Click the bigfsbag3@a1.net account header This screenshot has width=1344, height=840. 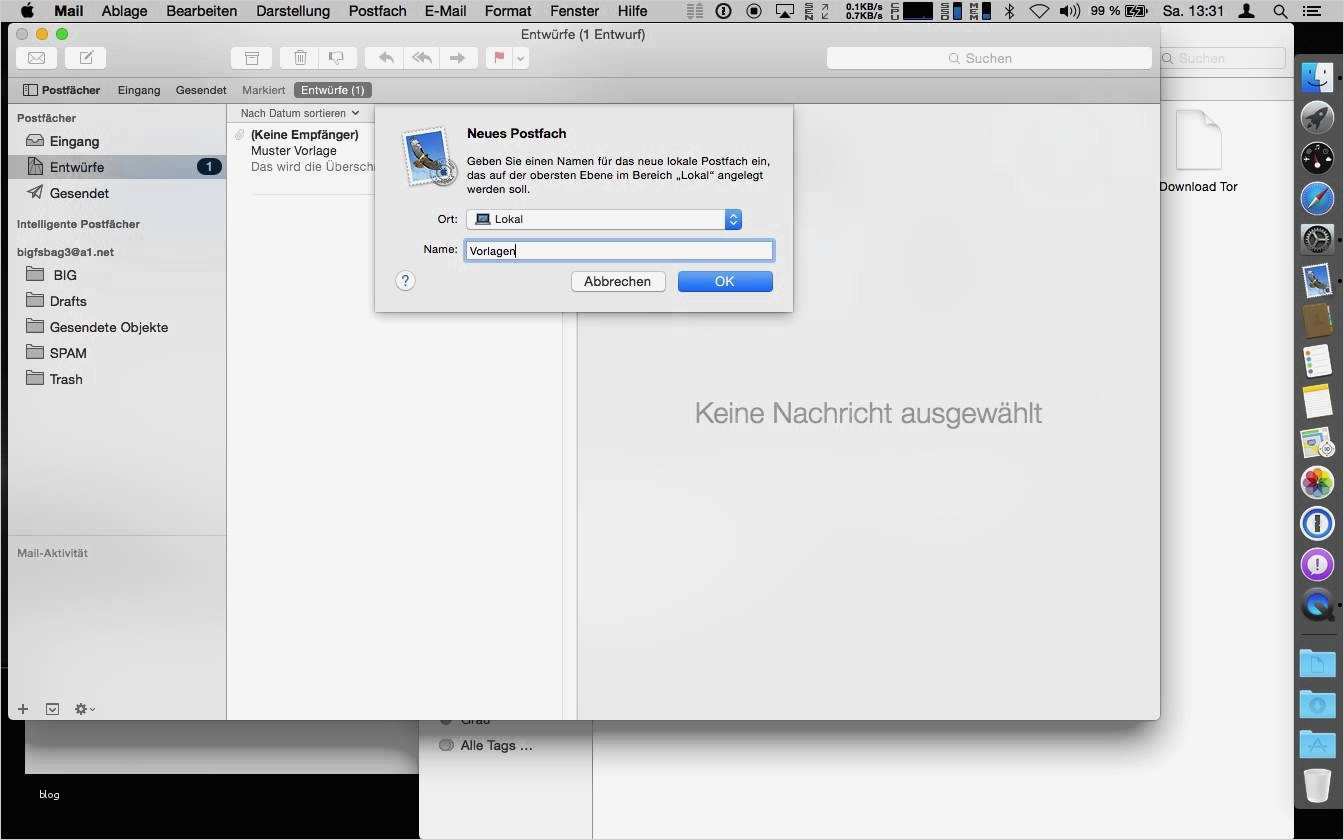pos(65,252)
